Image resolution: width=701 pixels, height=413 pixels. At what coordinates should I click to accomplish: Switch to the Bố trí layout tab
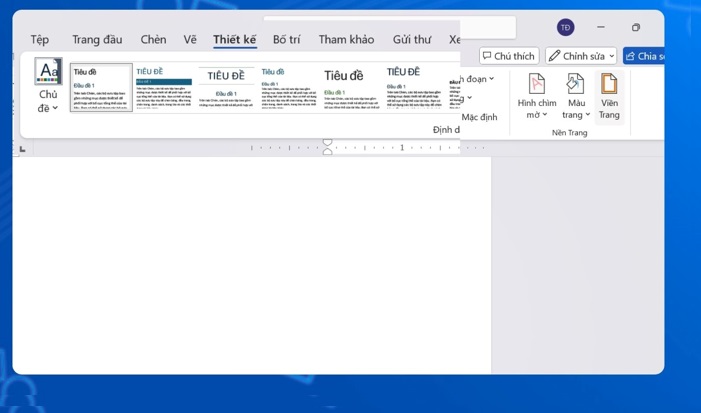pyautogui.click(x=286, y=40)
